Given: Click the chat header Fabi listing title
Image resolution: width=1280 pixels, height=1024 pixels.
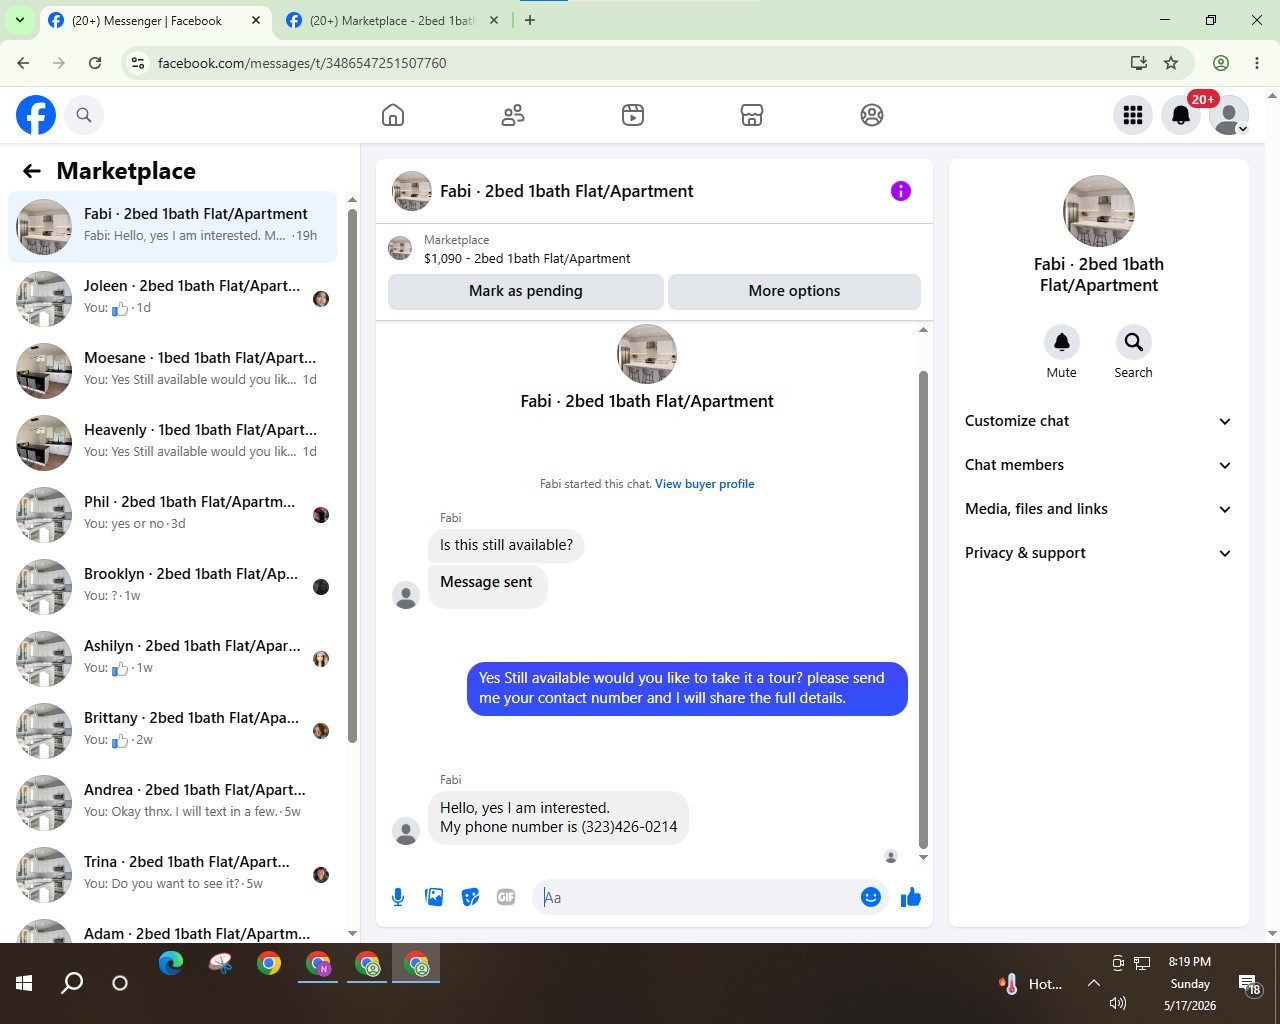Looking at the screenshot, I should pos(566,191).
